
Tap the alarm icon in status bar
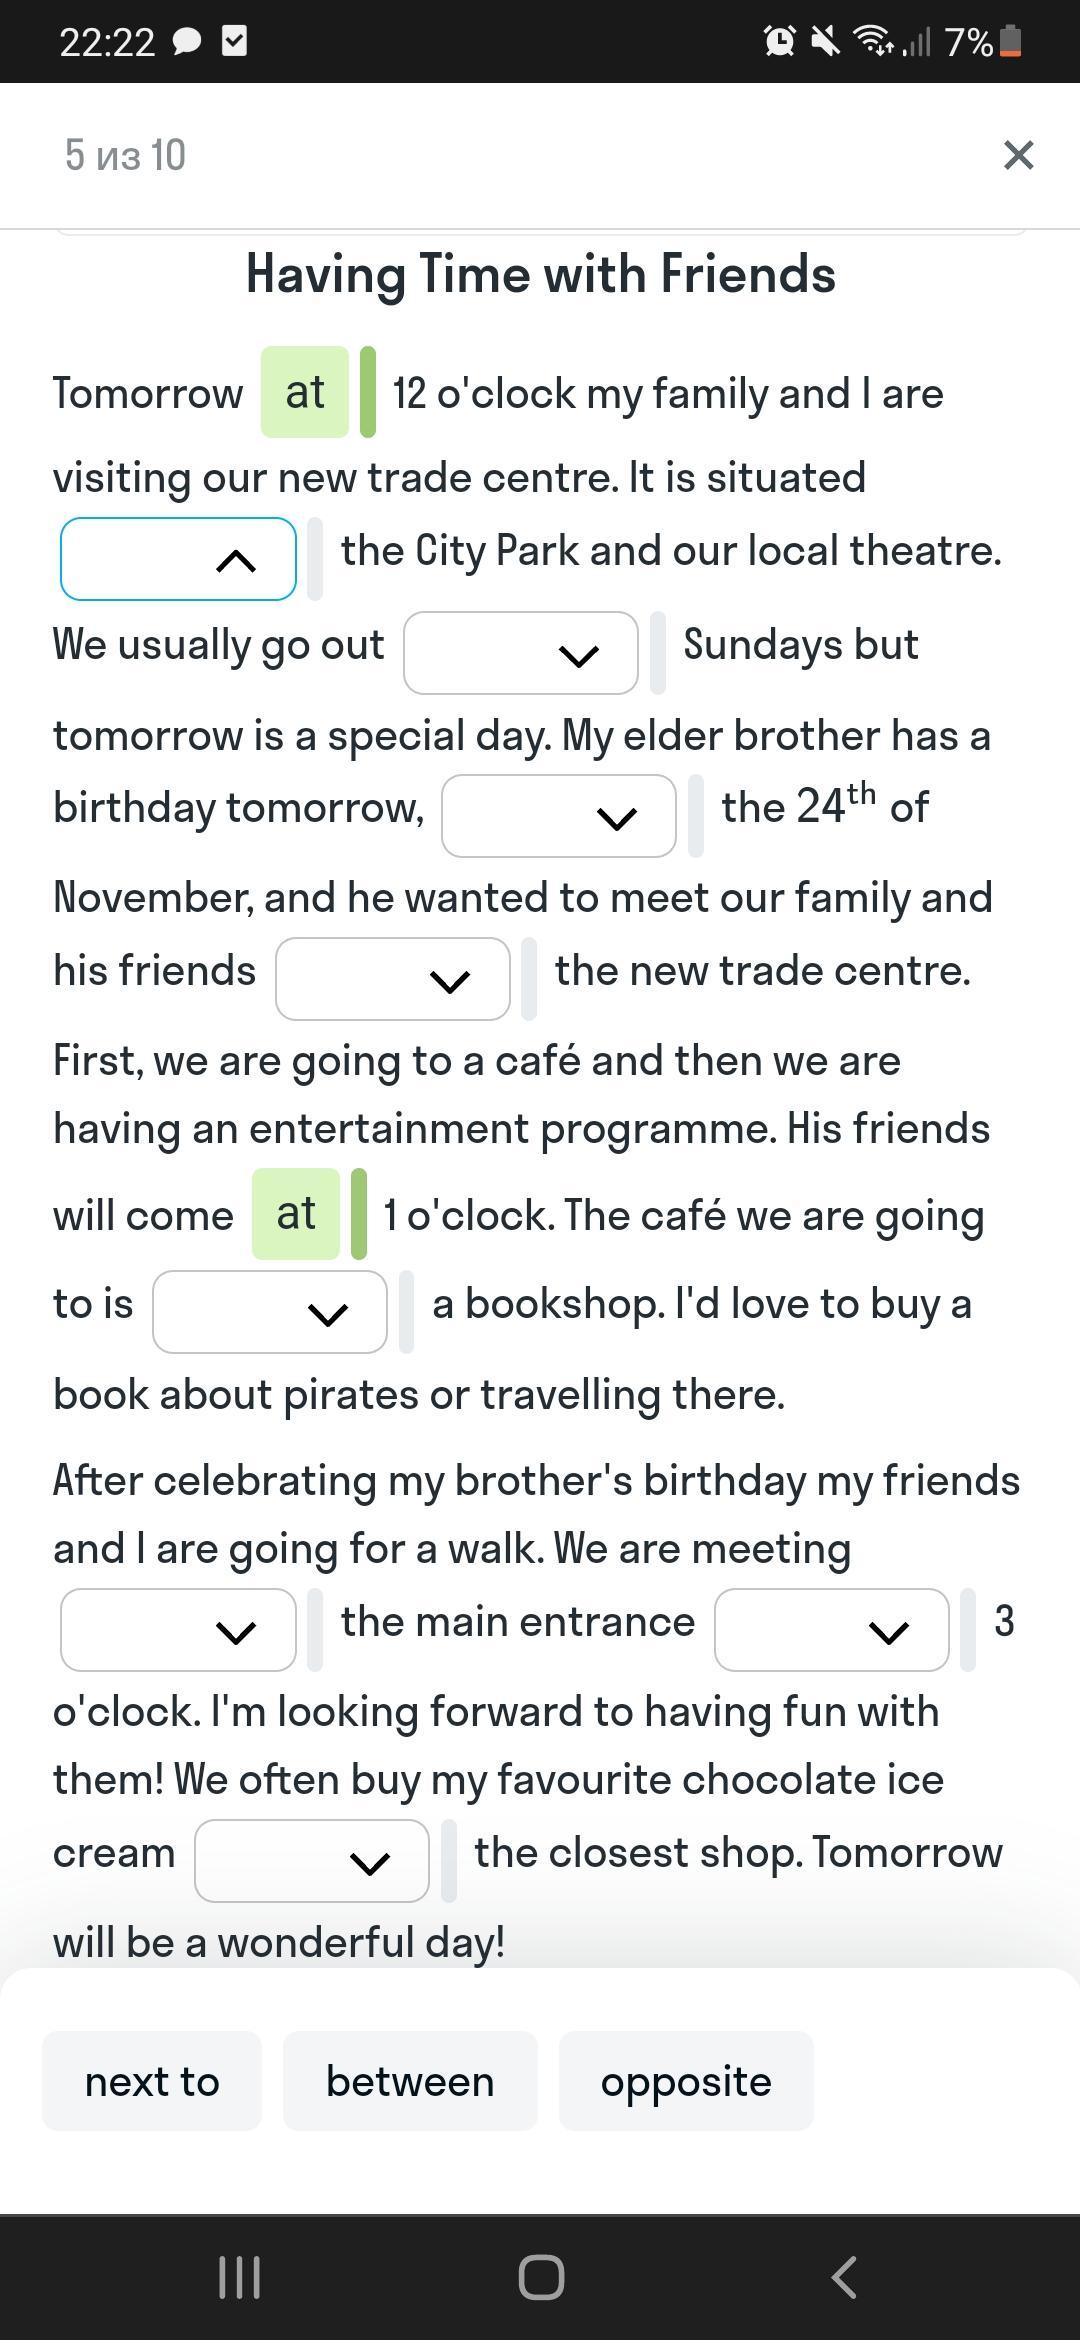tap(779, 42)
